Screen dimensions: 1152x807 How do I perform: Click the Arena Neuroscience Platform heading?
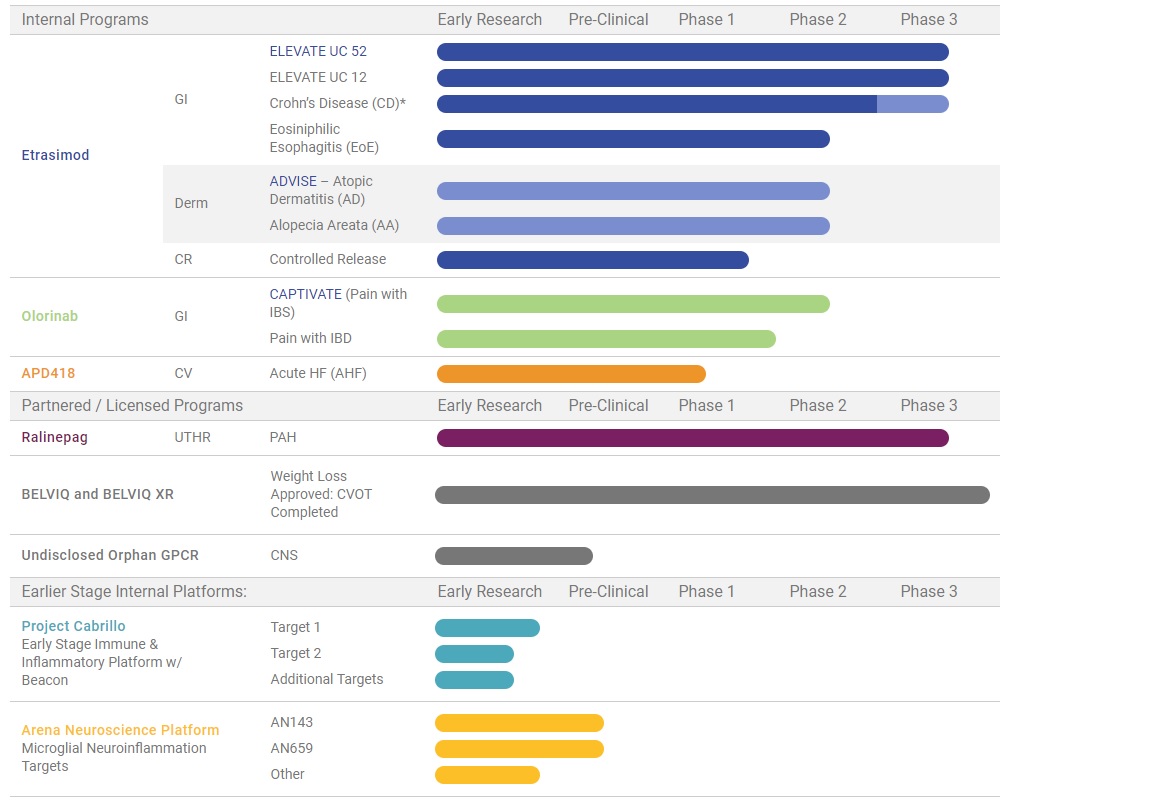click(120, 730)
